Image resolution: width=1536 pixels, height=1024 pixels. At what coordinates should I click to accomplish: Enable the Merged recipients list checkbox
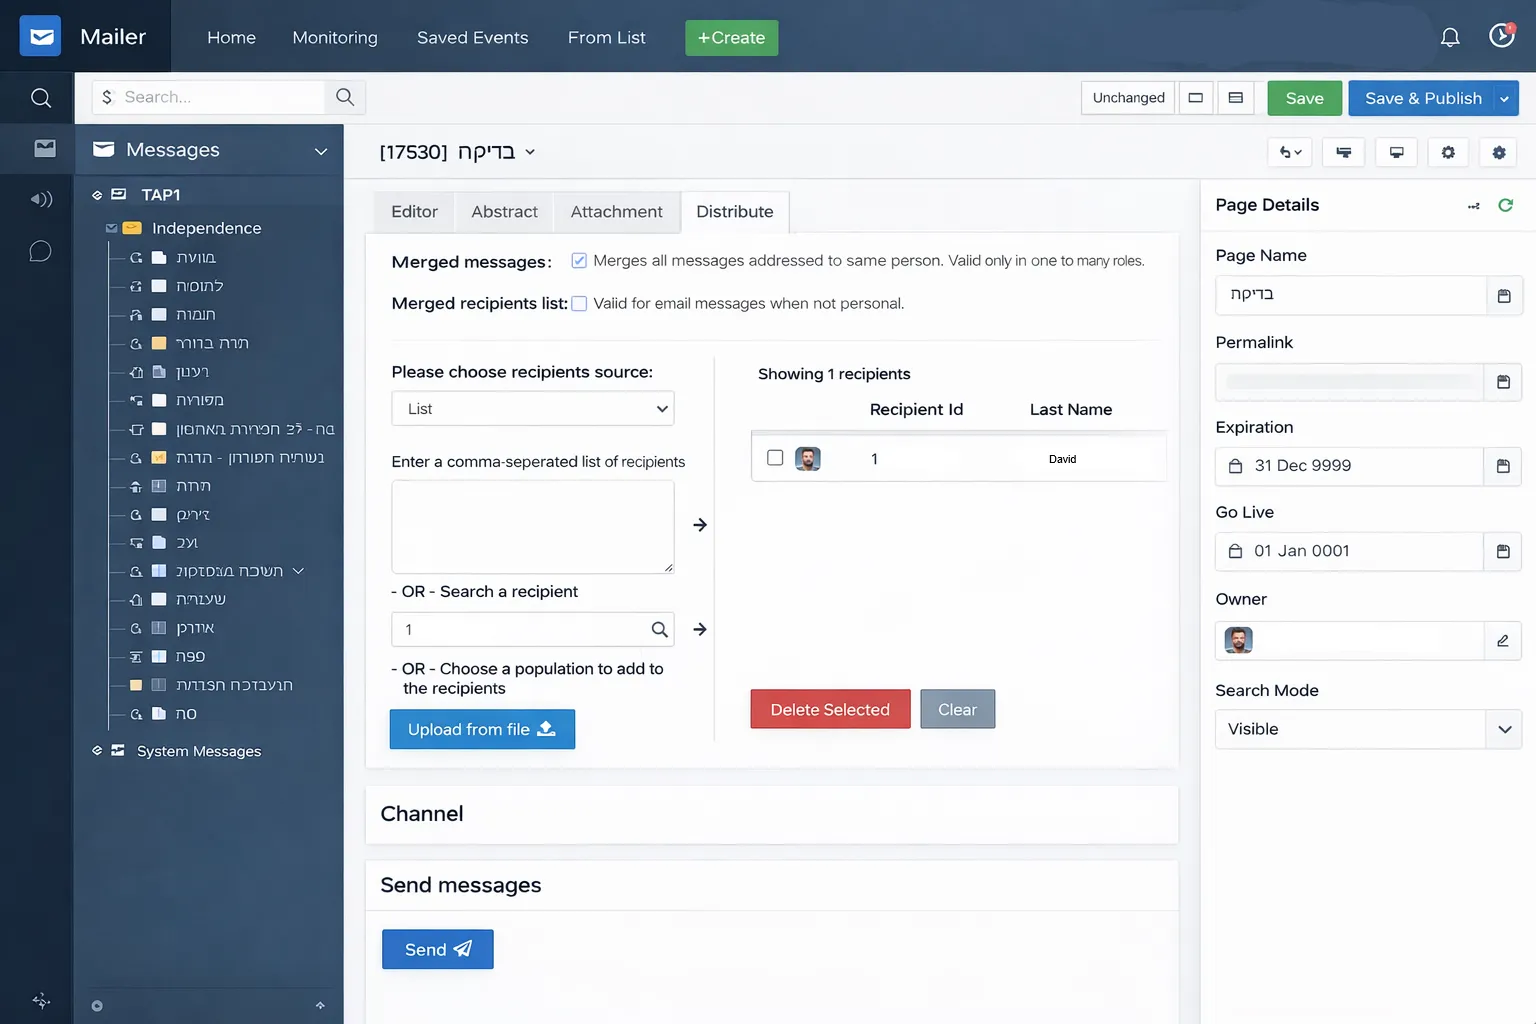579,303
